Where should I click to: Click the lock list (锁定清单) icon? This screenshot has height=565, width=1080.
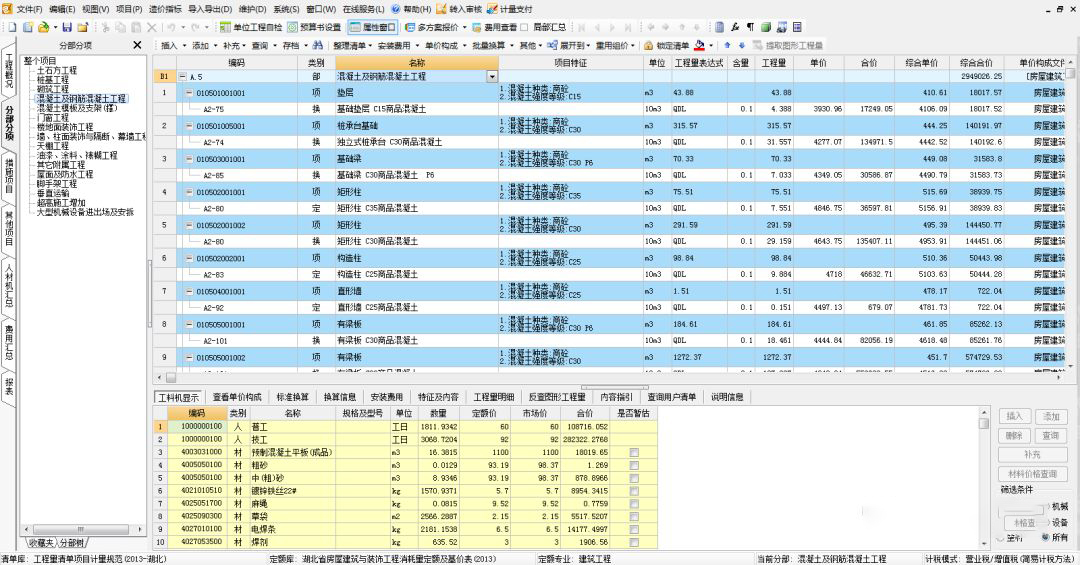pyautogui.click(x=649, y=46)
